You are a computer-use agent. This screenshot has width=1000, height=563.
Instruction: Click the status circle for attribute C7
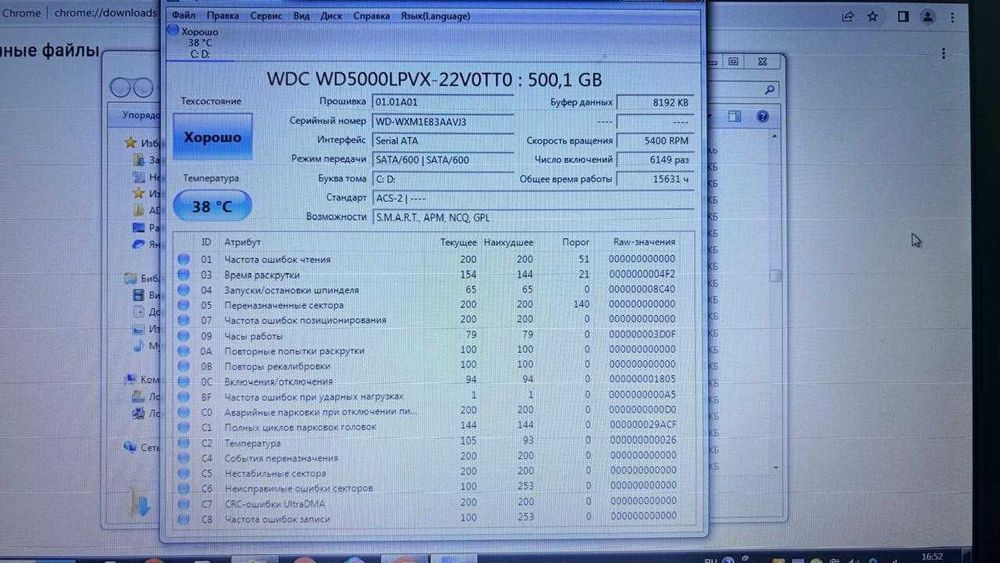184,503
